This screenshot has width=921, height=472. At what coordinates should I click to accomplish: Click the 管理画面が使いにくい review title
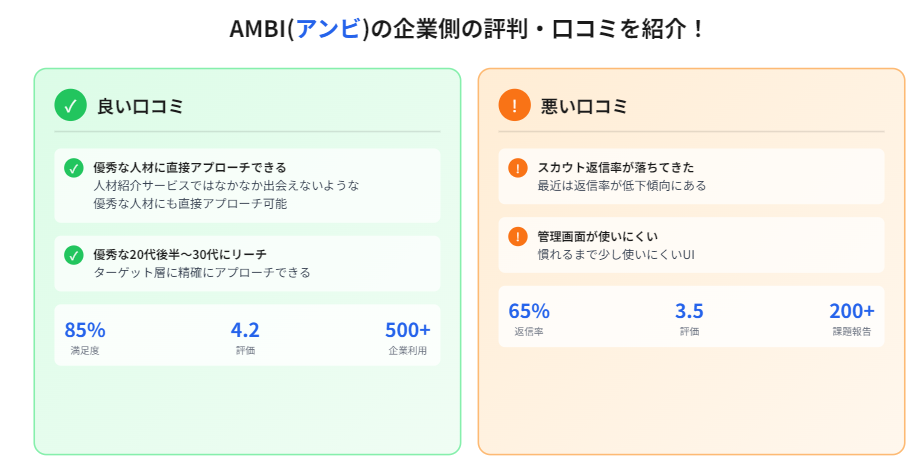pos(597,236)
